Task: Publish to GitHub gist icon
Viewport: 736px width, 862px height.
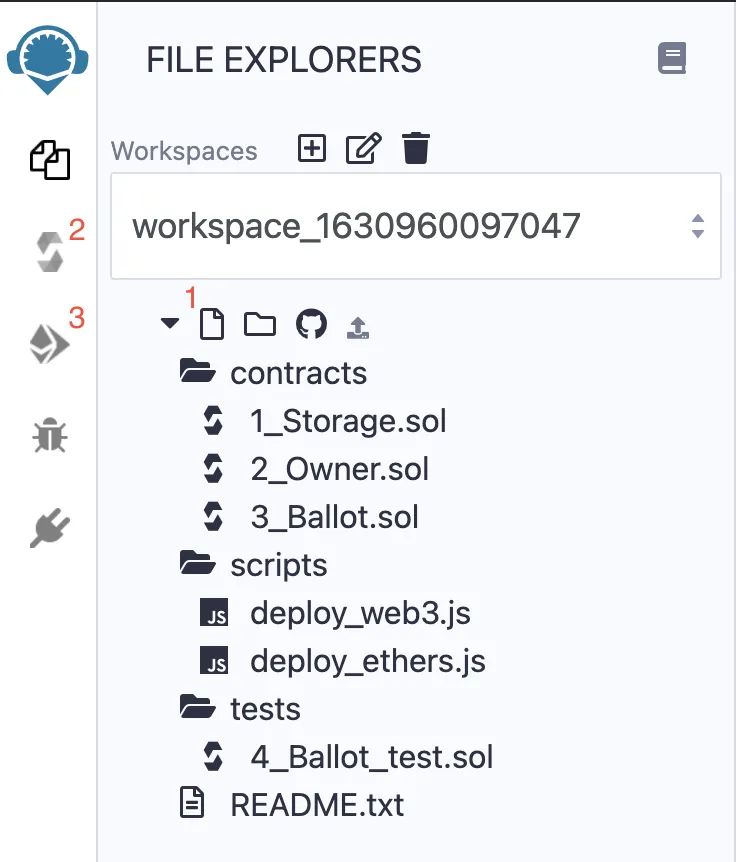Action: click(312, 324)
